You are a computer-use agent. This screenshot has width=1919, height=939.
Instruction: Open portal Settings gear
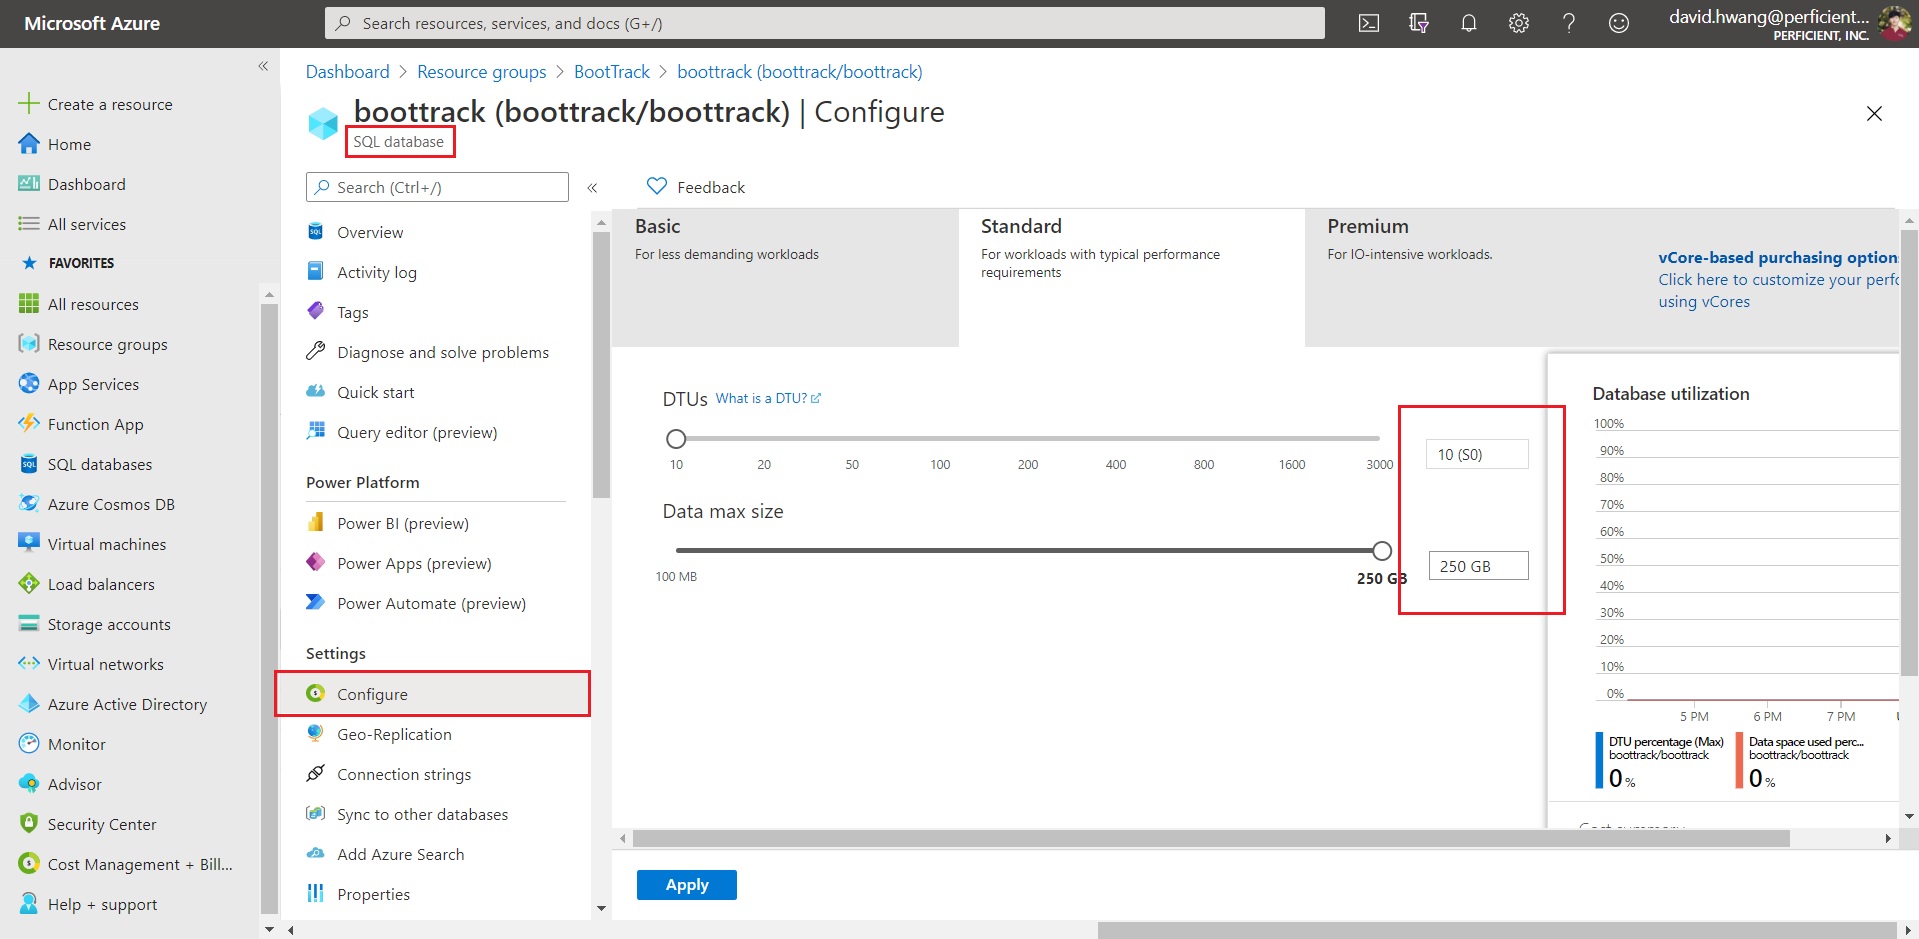1519,23
